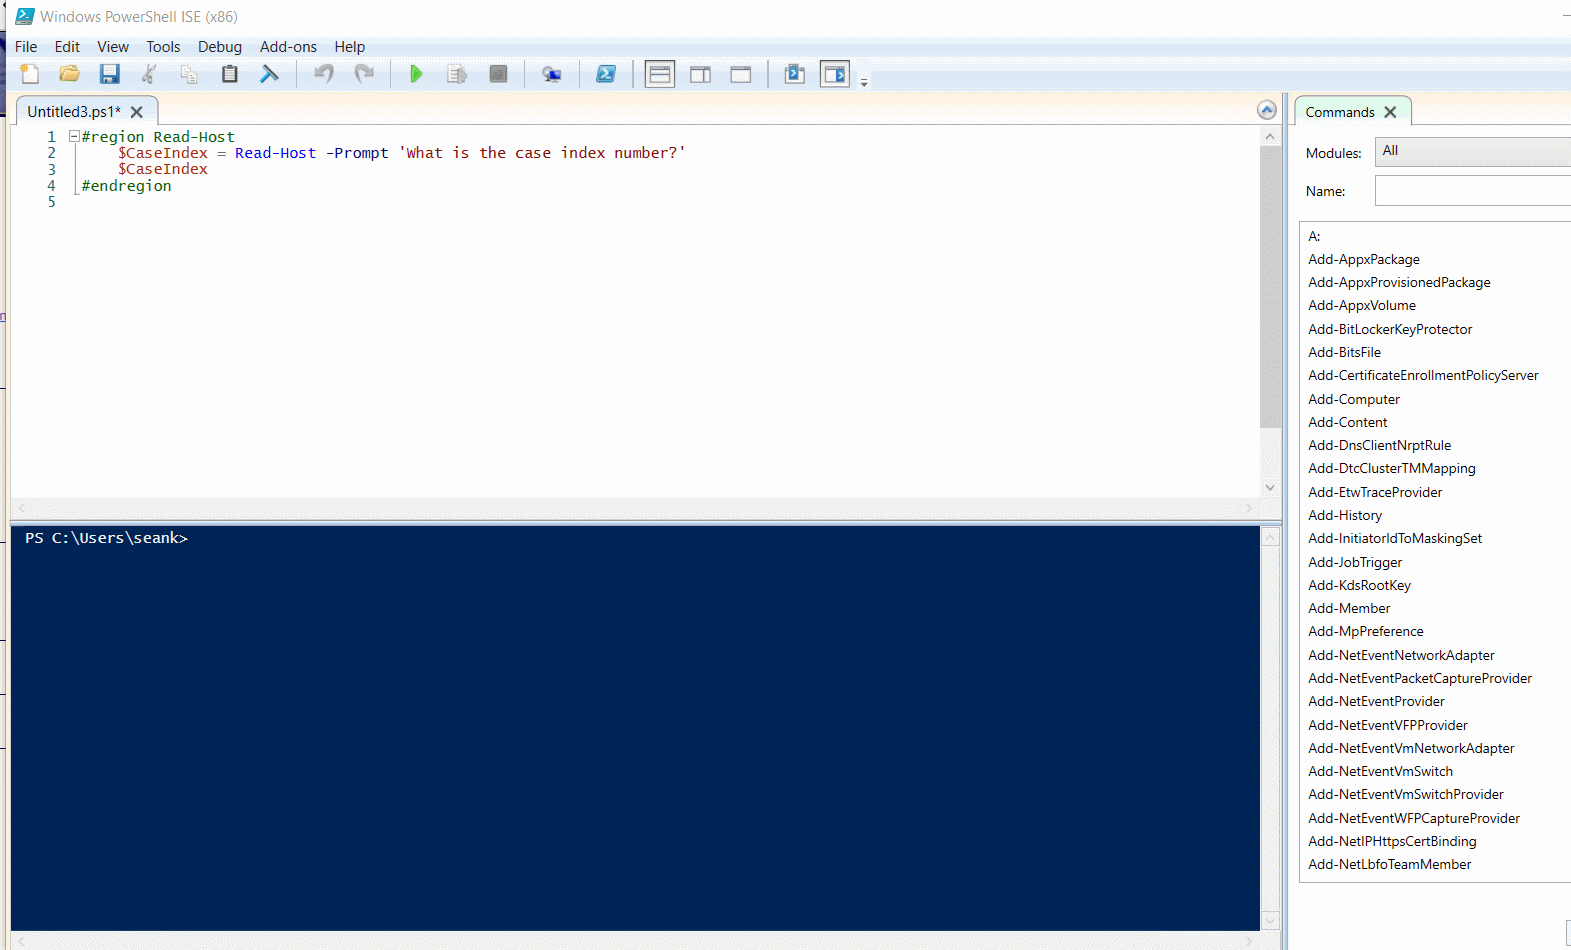Show Script Pane Maximized layout
Screen dimensions: 1571x950
click(x=740, y=74)
